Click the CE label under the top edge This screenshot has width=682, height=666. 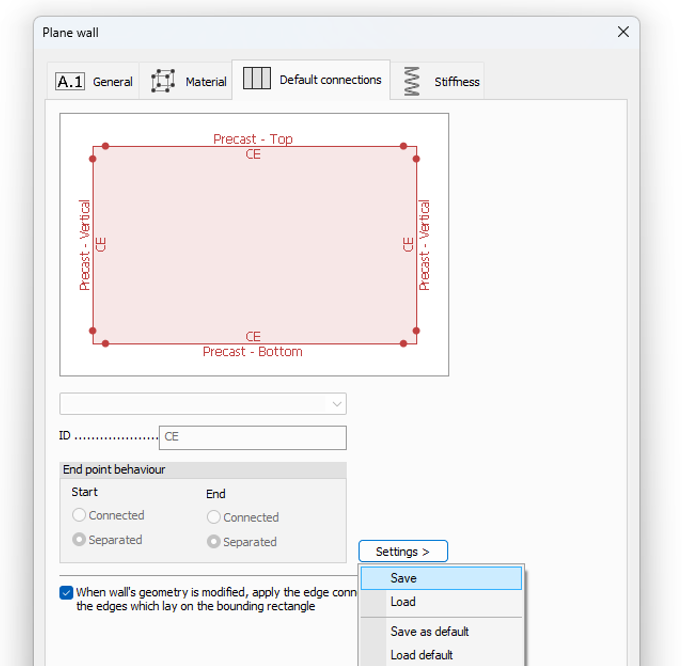tap(253, 154)
